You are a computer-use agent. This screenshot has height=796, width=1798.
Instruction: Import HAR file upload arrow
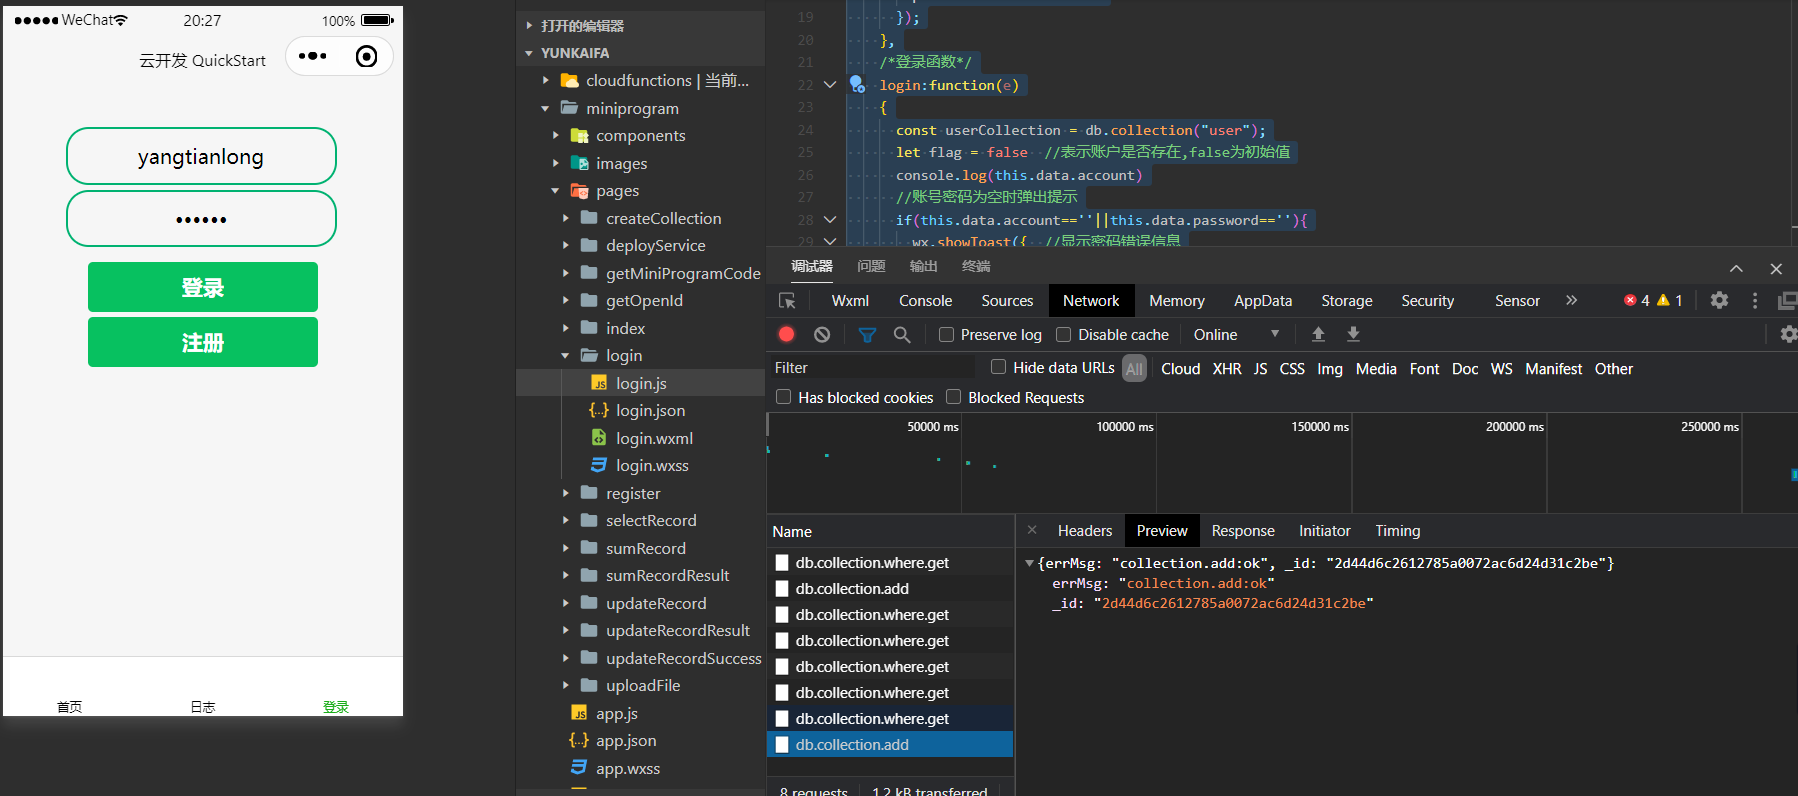click(x=1318, y=334)
